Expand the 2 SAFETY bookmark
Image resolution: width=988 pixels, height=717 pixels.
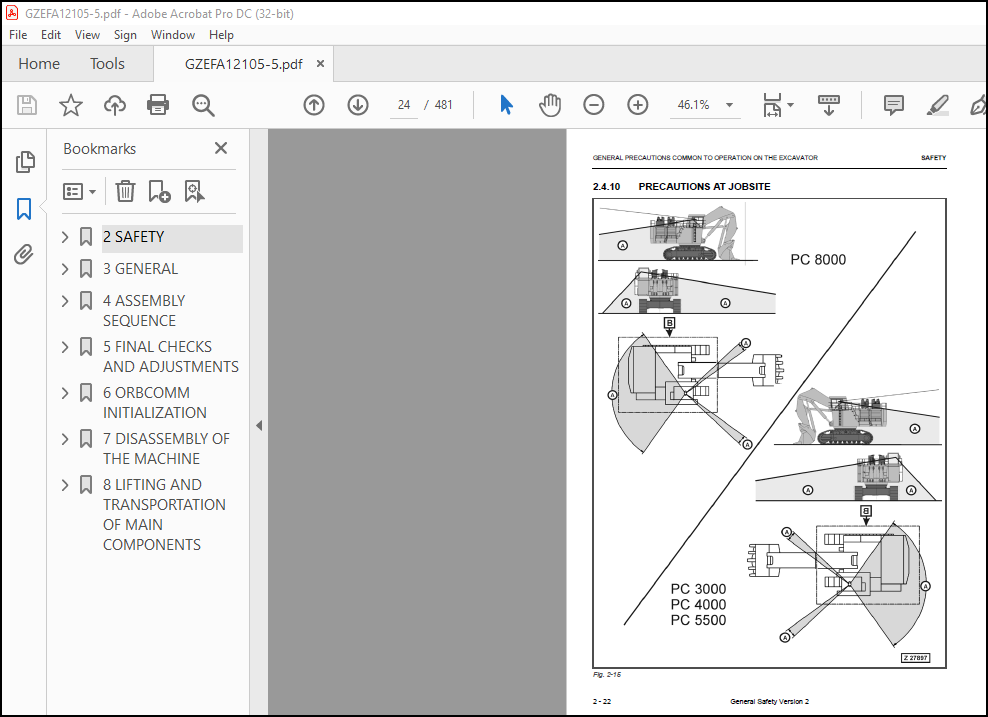65,237
